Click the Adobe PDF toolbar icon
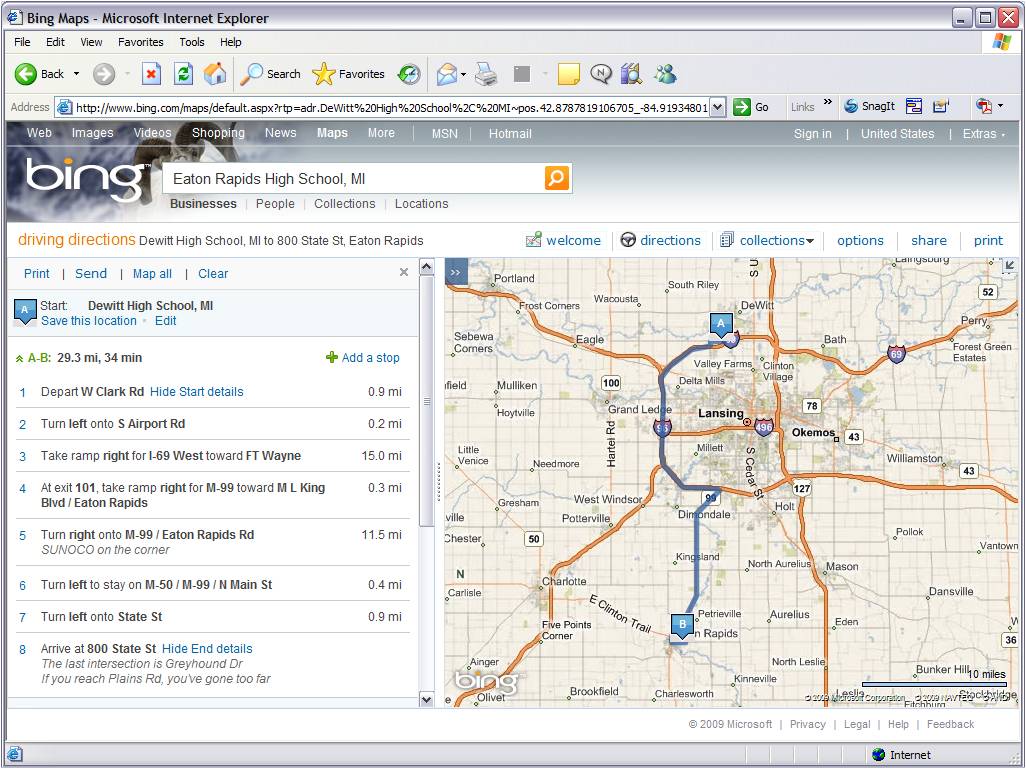The image size is (1026, 770). coord(983,106)
